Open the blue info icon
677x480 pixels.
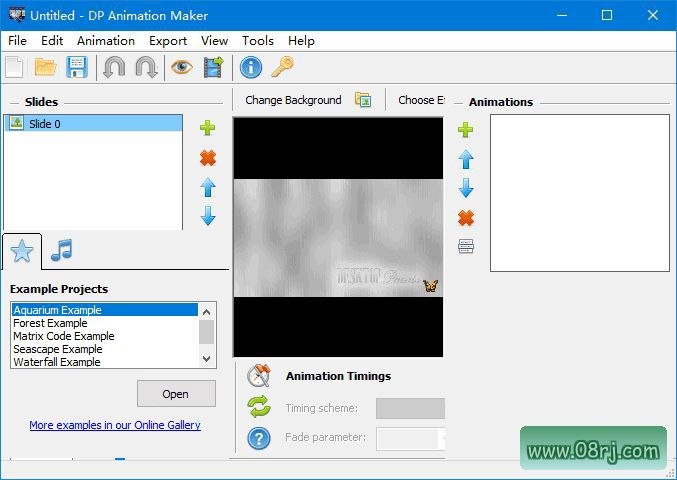[x=251, y=68]
